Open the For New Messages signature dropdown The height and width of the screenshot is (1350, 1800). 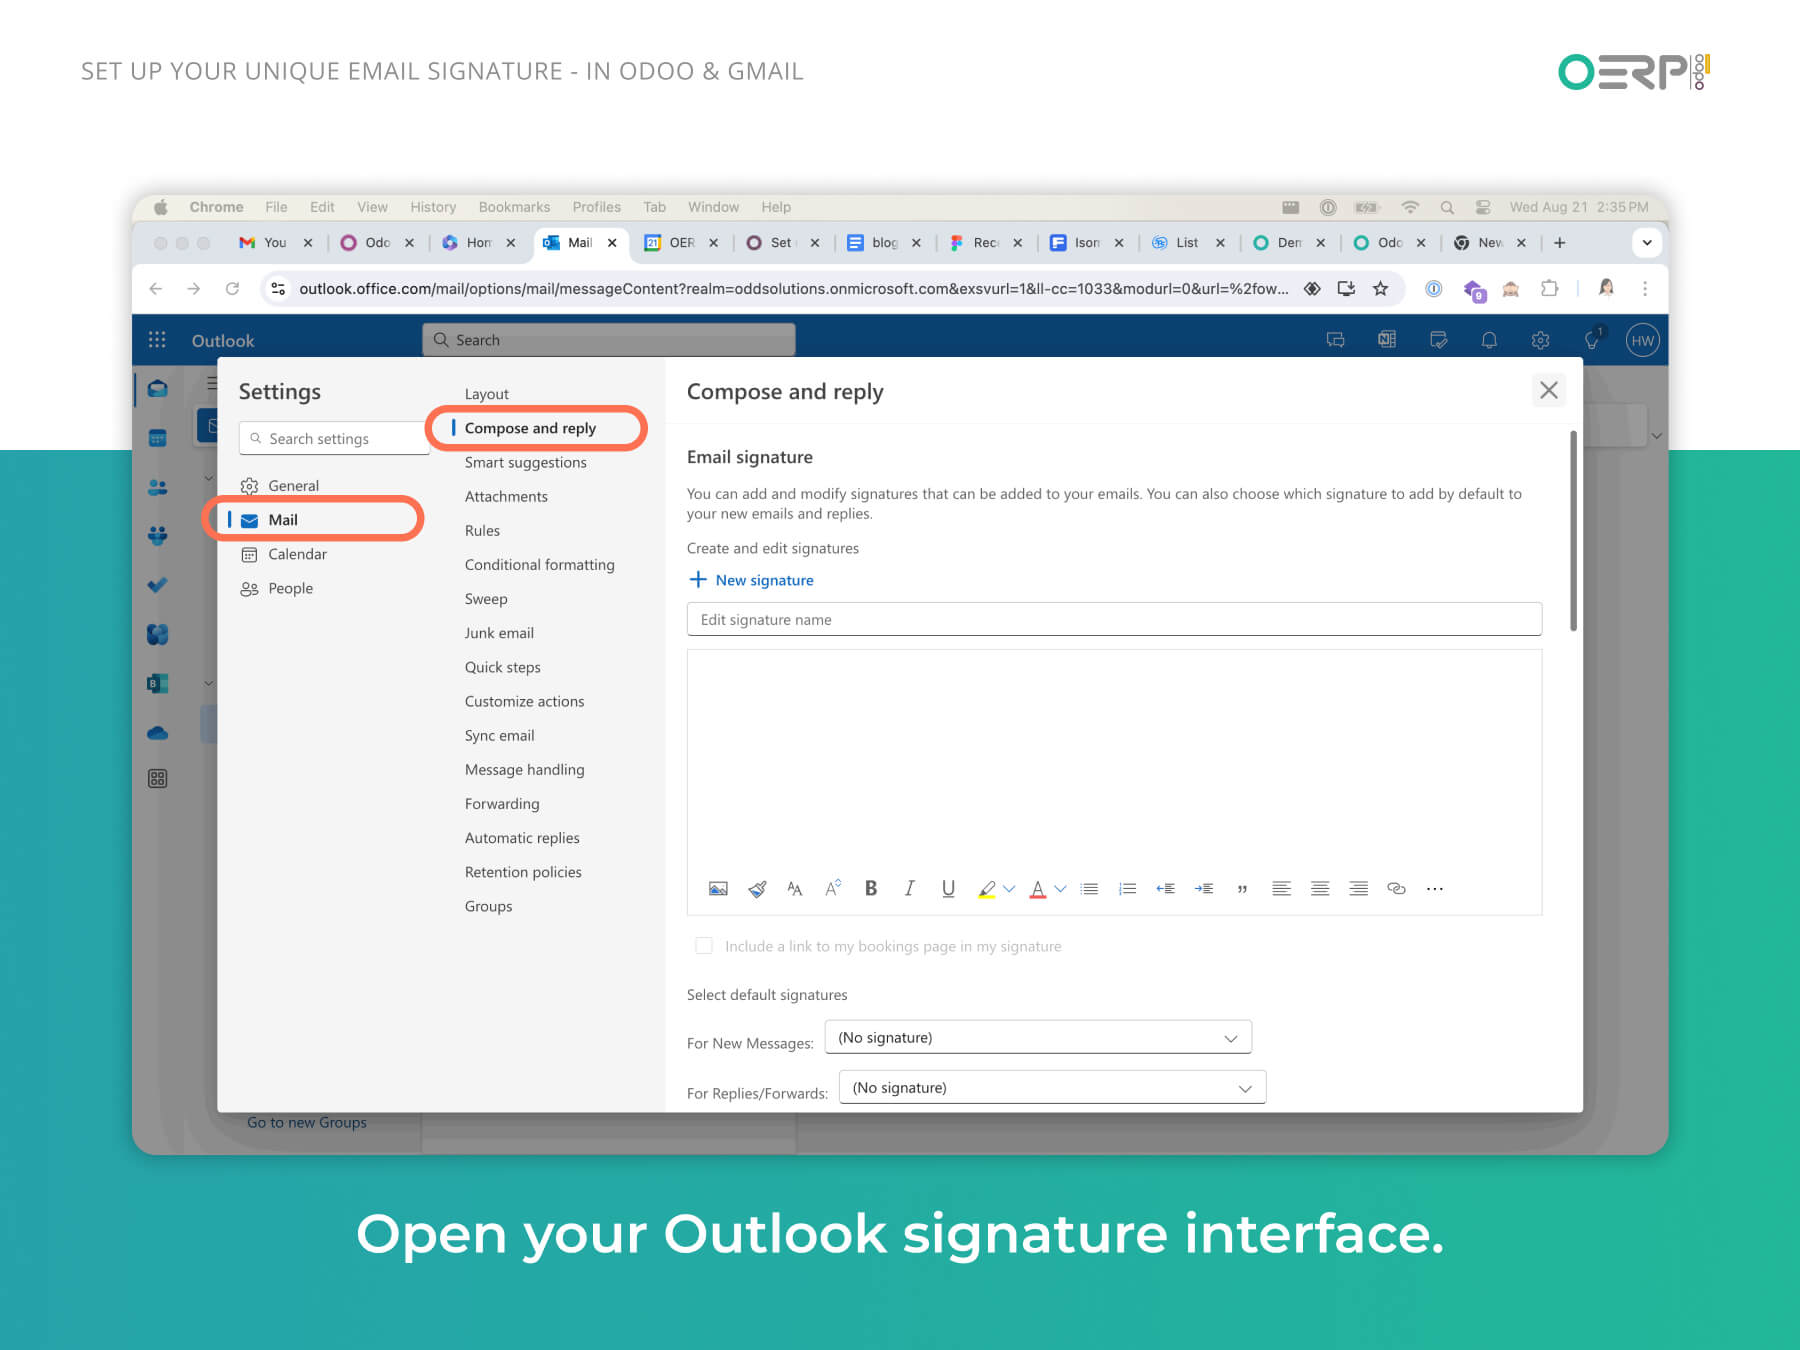pos(1037,1037)
